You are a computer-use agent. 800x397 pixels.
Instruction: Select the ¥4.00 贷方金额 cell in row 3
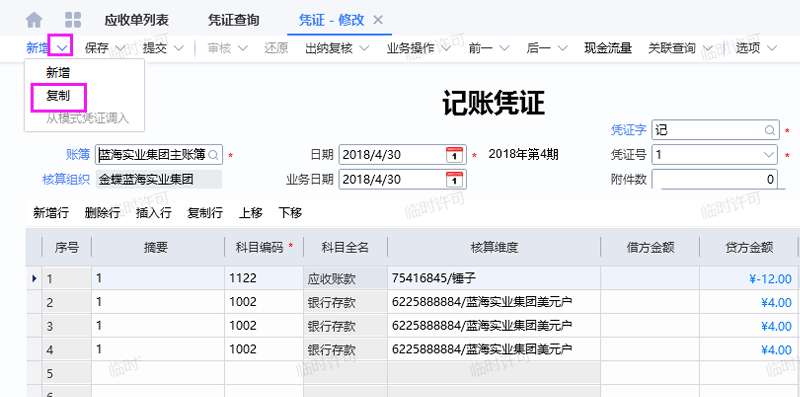click(747, 326)
